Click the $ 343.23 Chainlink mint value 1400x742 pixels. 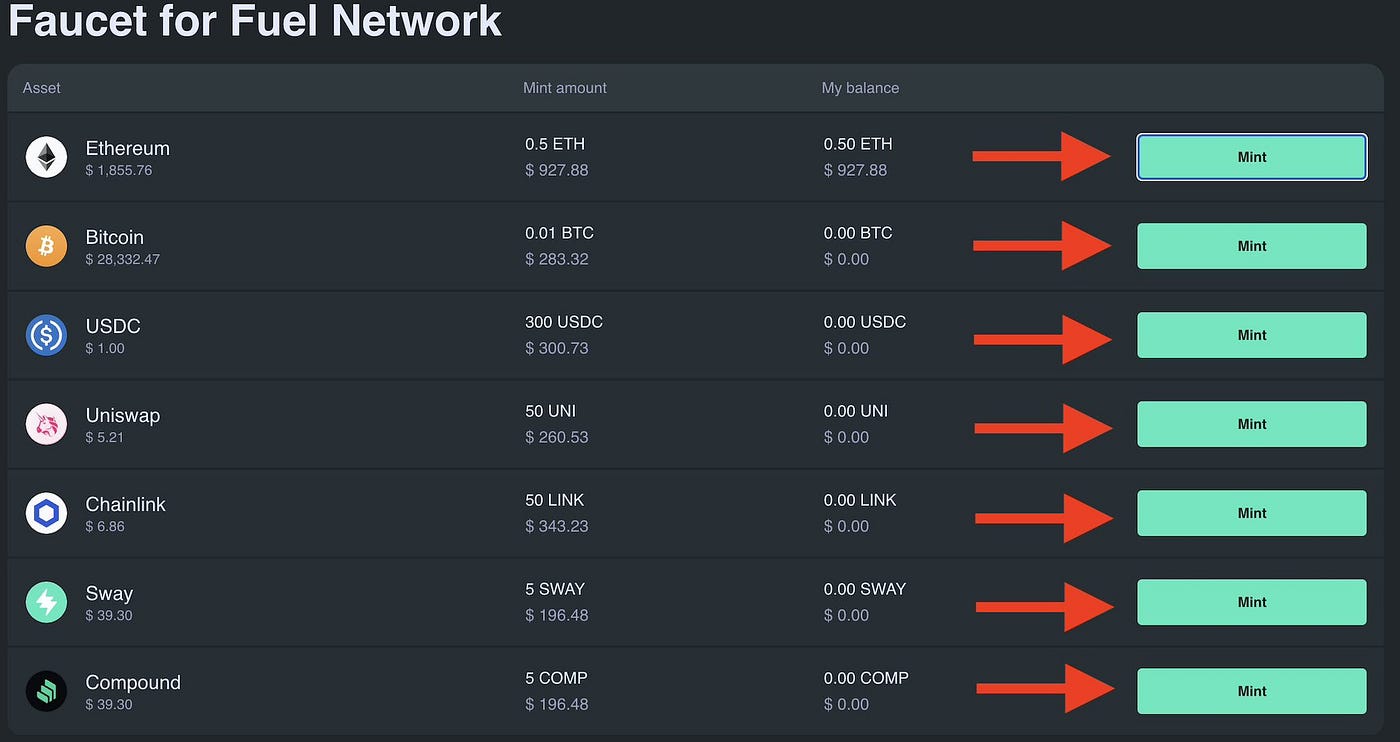coord(557,526)
